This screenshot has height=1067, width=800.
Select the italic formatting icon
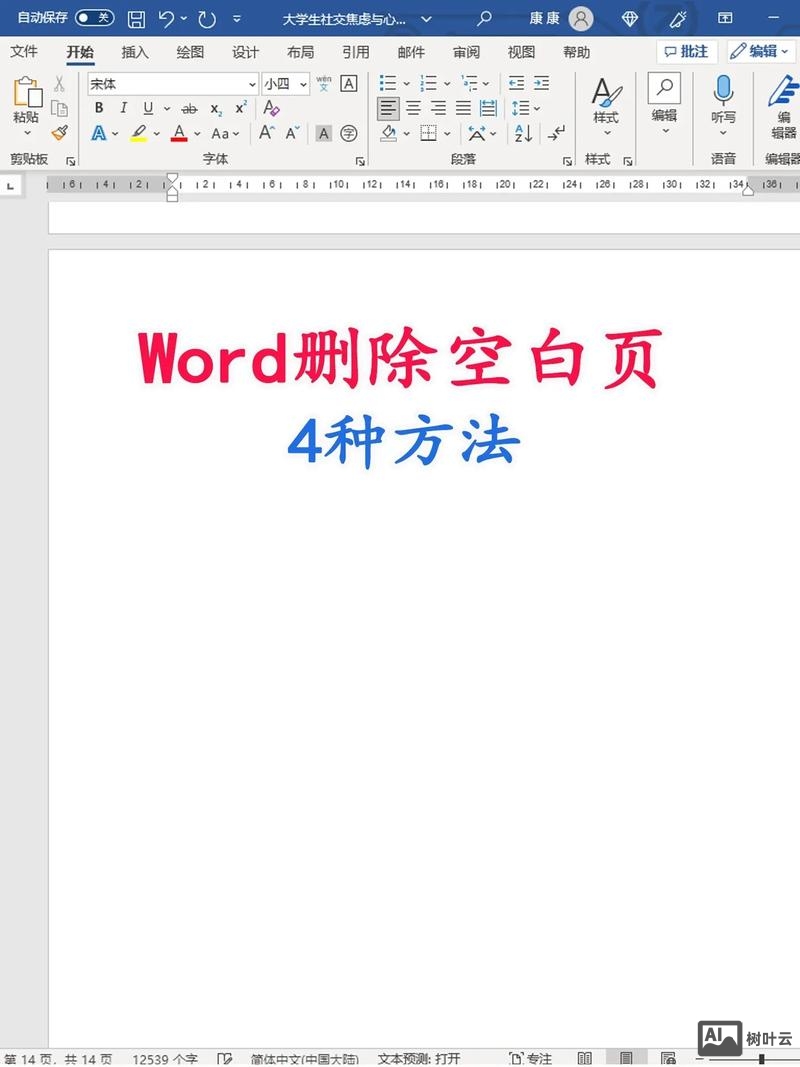pos(123,107)
